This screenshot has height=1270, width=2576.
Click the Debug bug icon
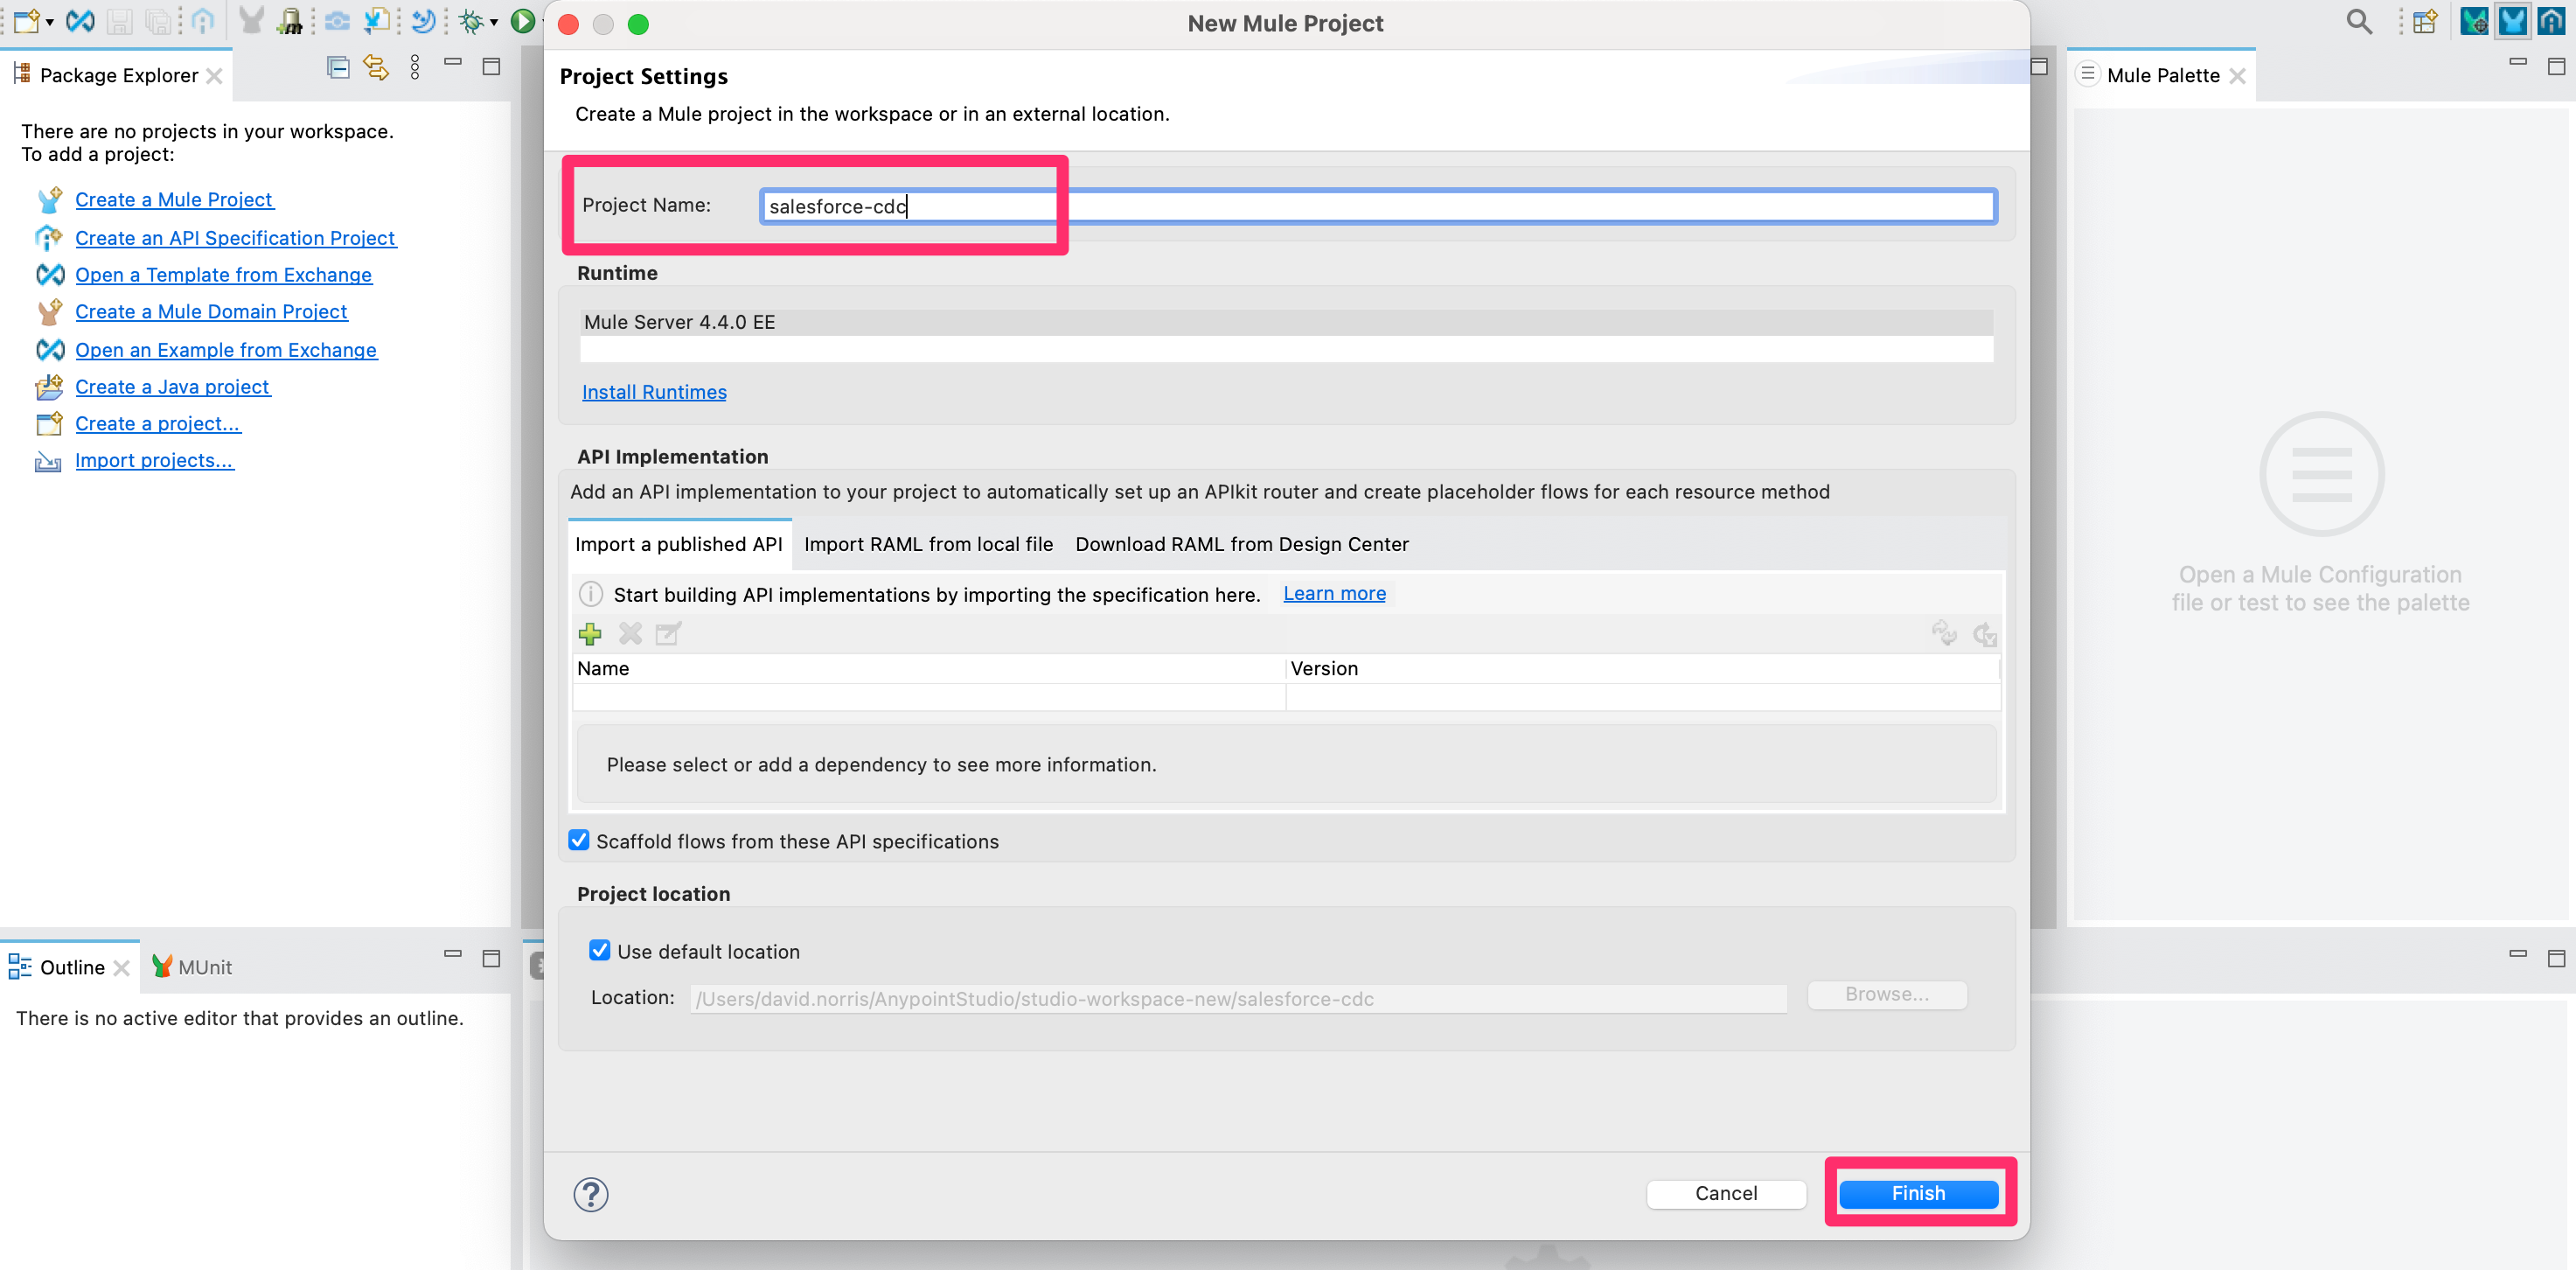tap(470, 21)
